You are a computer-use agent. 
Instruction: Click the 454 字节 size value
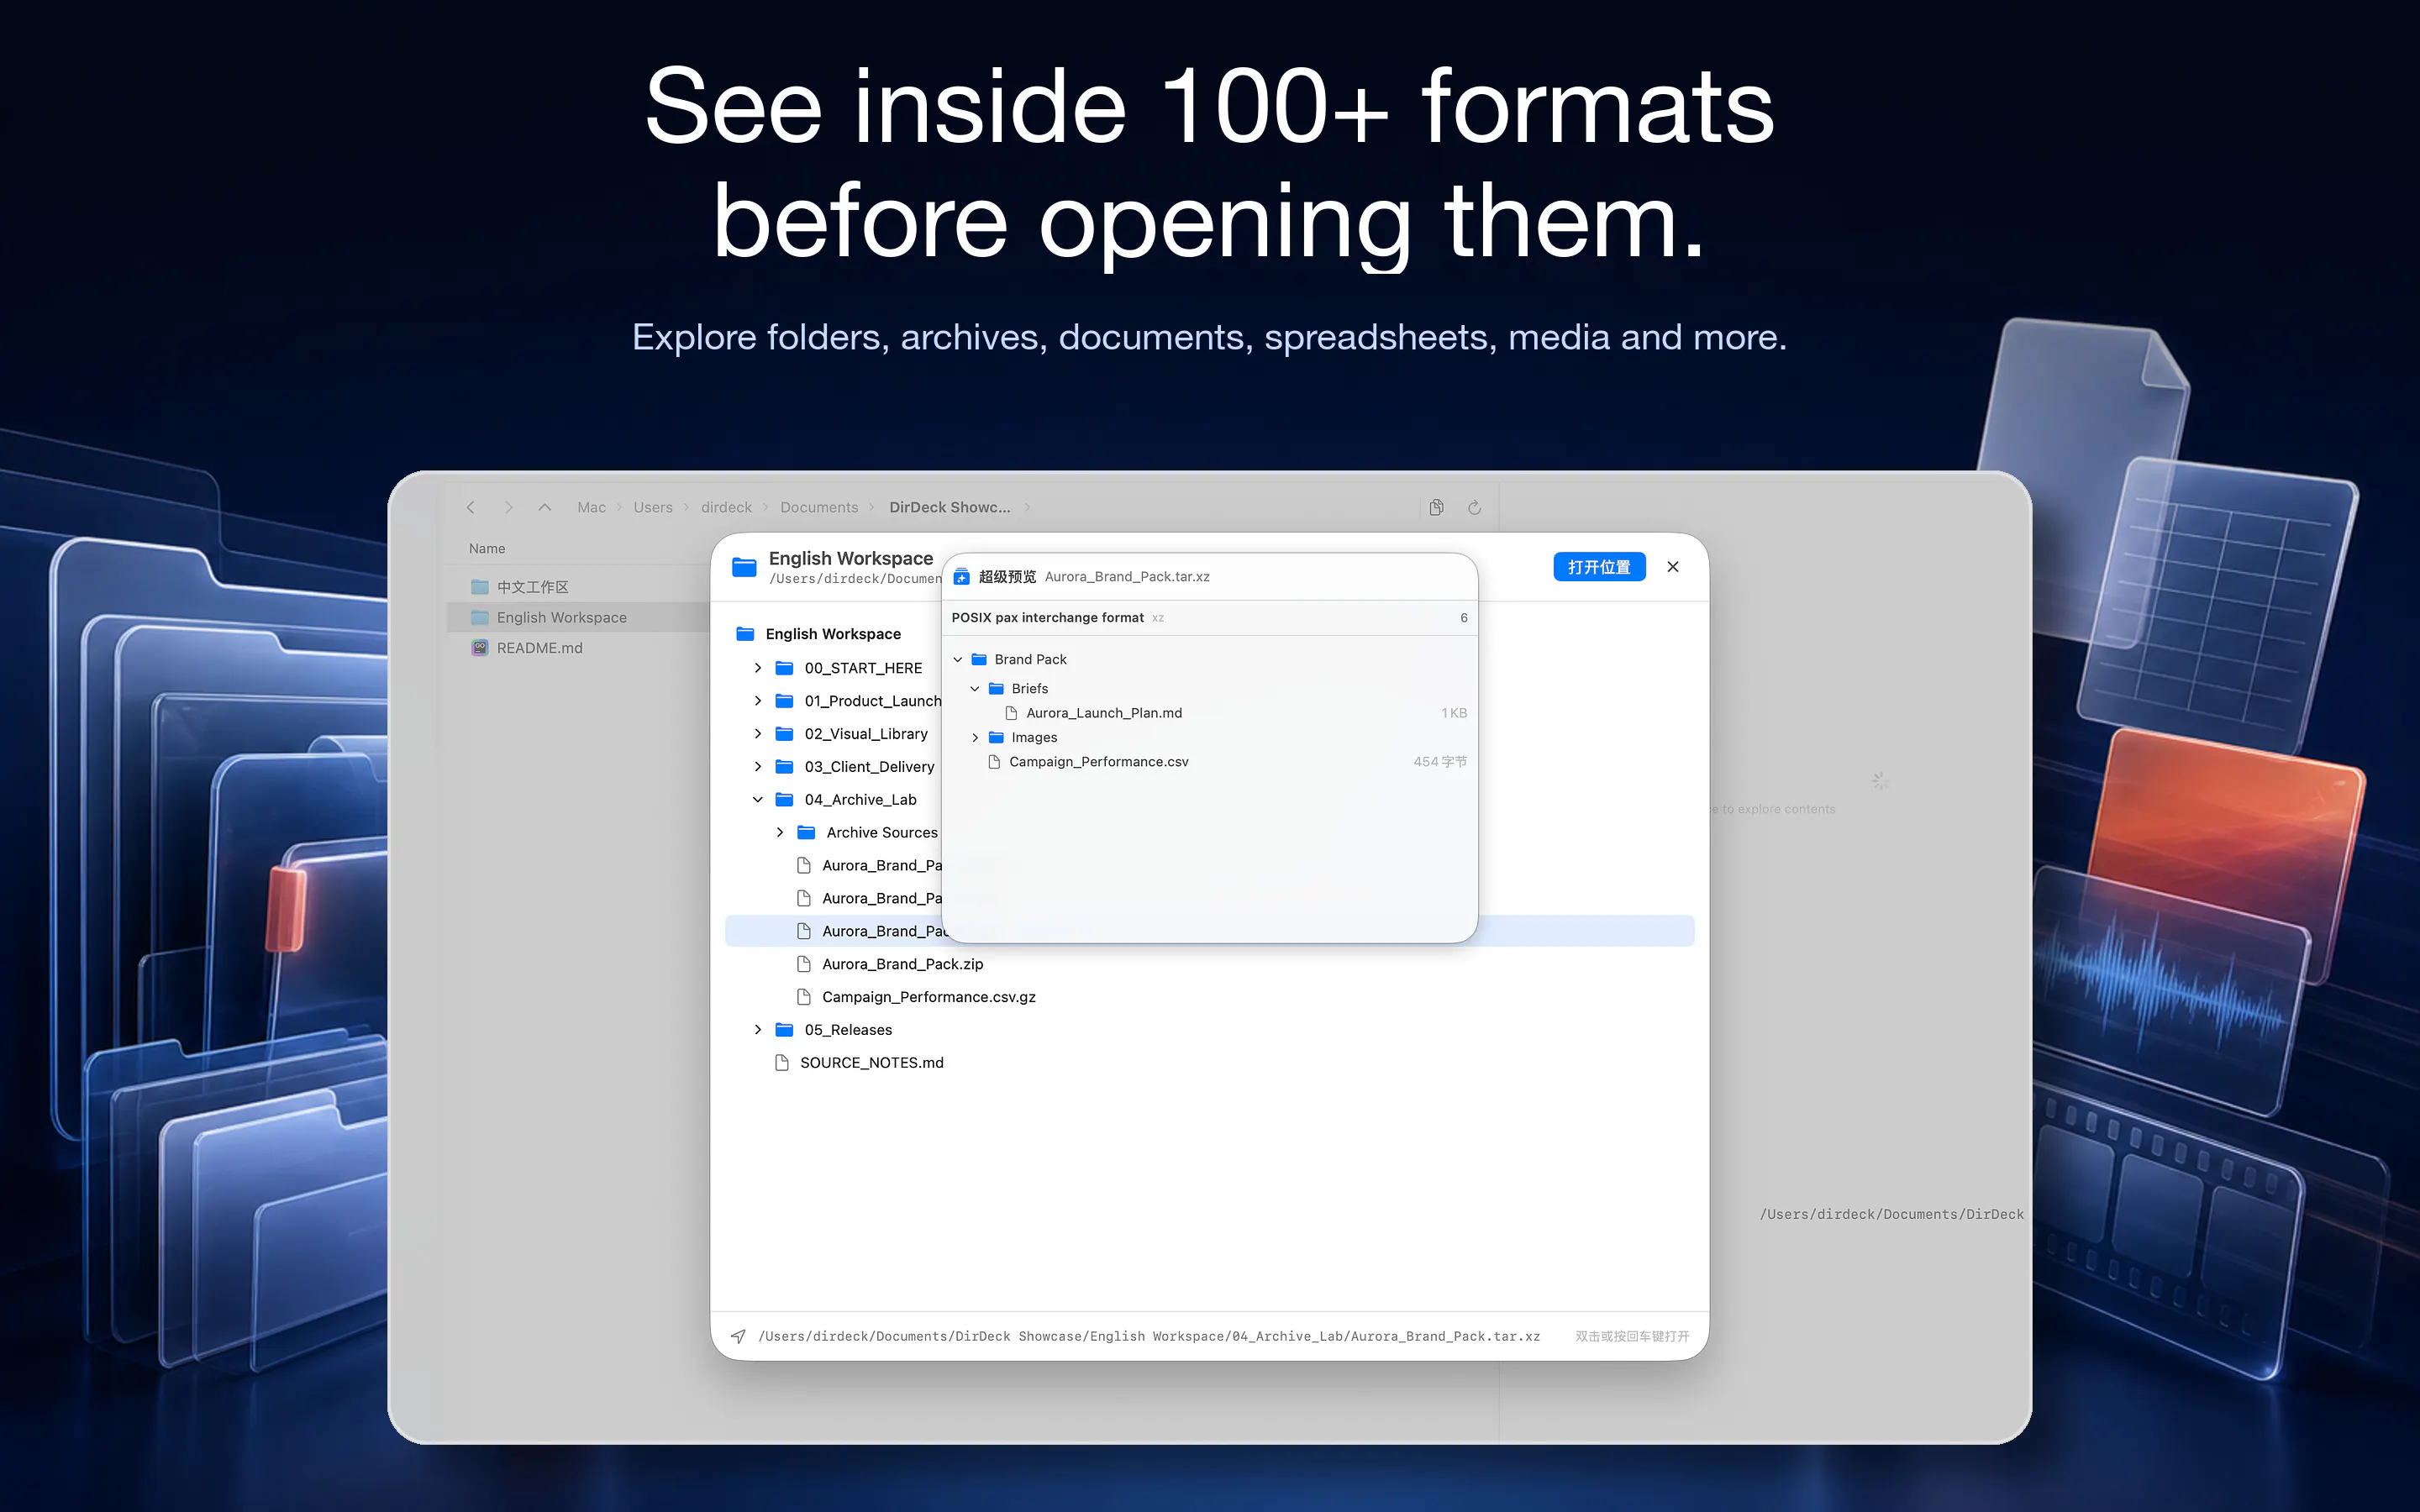click(1440, 762)
